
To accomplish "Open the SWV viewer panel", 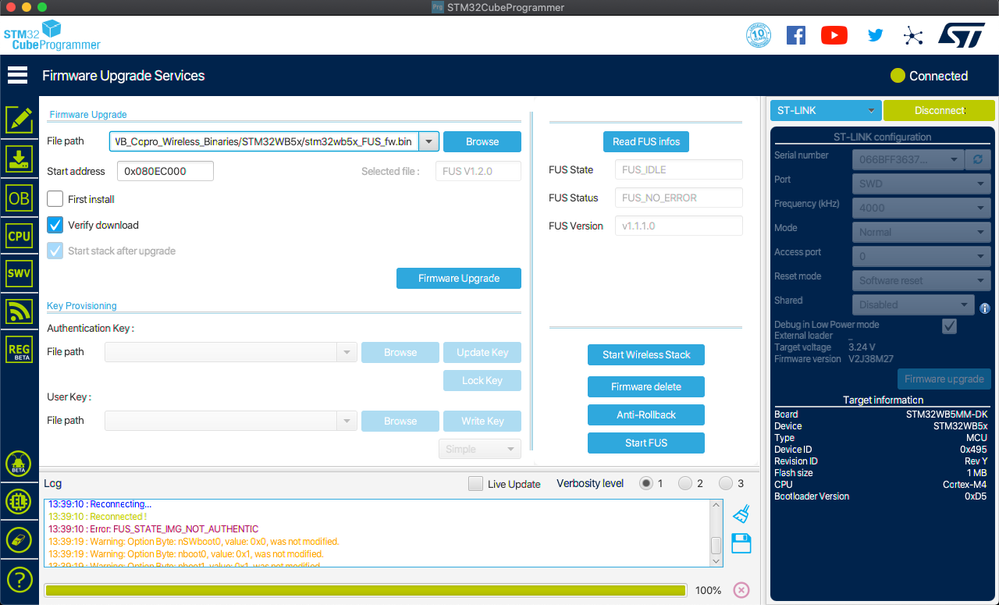I will coord(19,273).
